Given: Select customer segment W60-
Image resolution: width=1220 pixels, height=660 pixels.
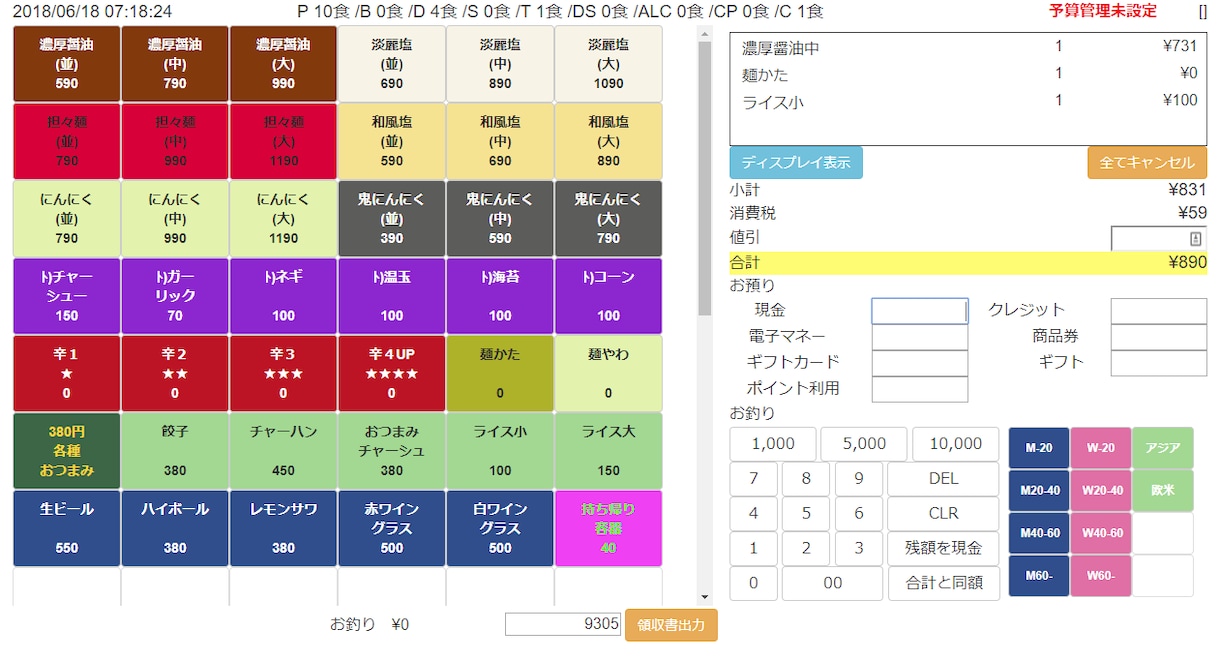Looking at the screenshot, I should coord(1101,576).
